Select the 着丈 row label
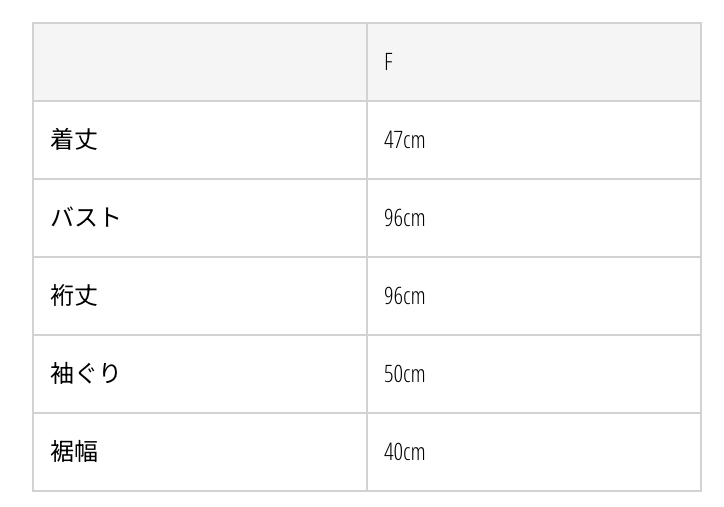The height and width of the screenshot is (507, 724). (75, 140)
